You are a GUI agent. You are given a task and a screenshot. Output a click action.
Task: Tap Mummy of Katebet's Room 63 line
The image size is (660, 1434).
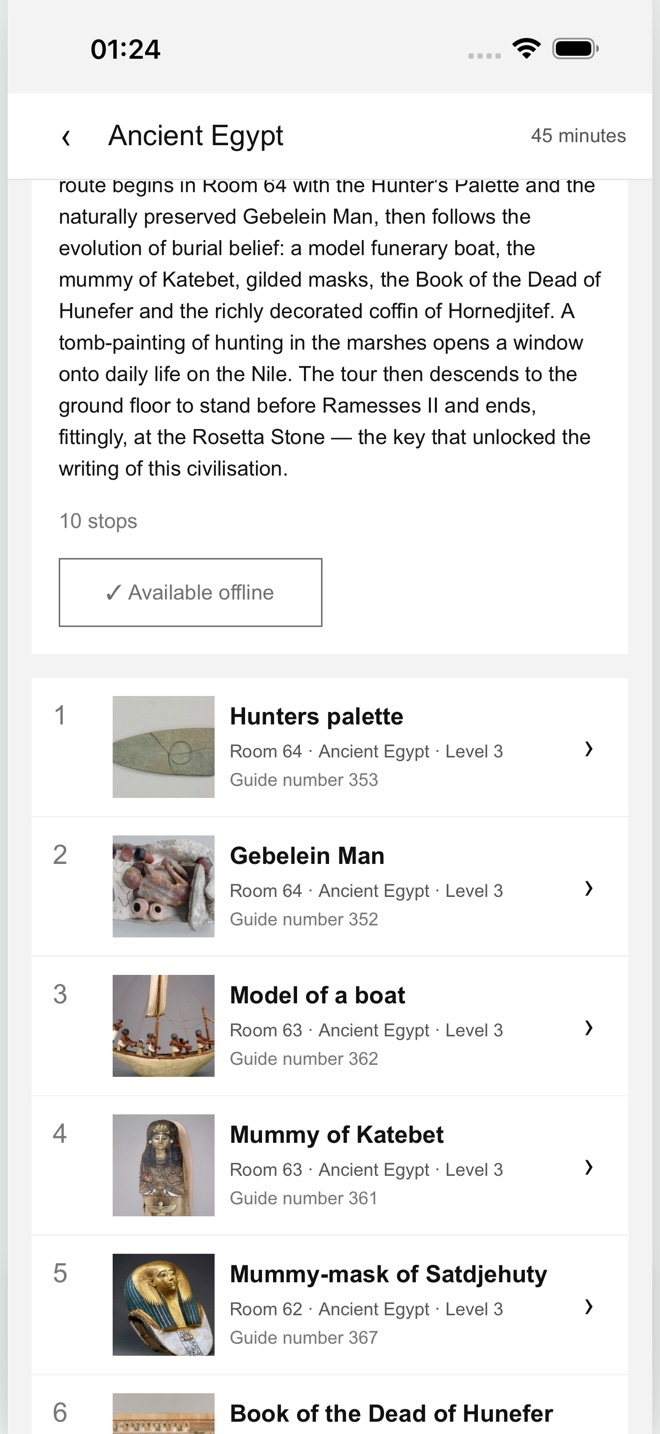point(366,1170)
